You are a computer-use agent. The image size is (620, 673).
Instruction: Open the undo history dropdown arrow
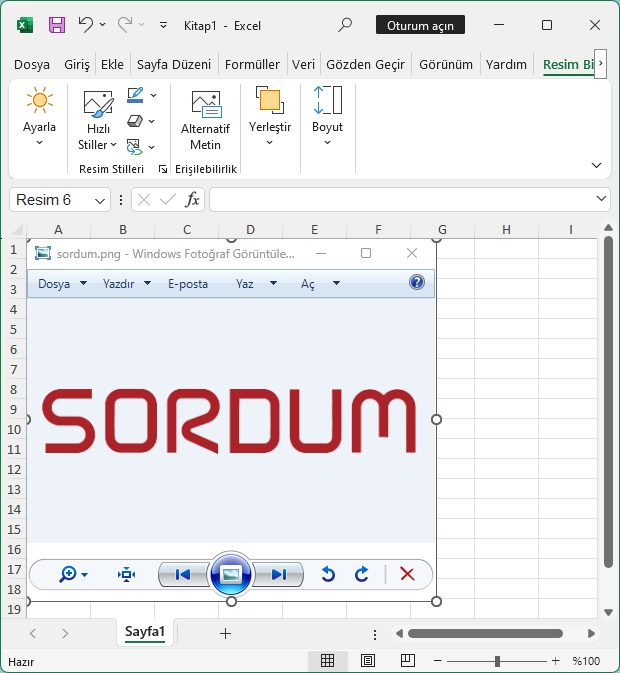click(103, 25)
